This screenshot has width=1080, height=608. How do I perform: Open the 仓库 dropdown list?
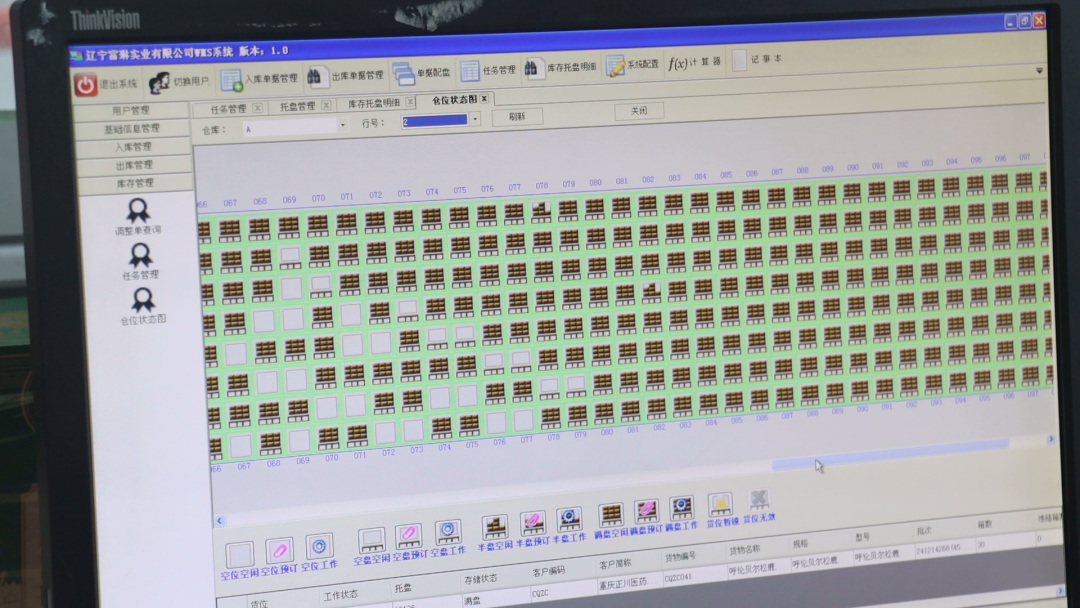pos(342,125)
